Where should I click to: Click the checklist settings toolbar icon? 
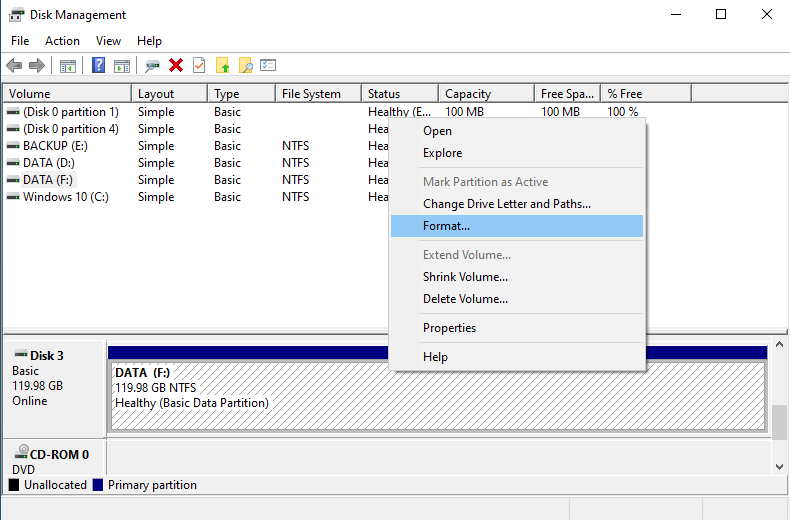(x=268, y=65)
